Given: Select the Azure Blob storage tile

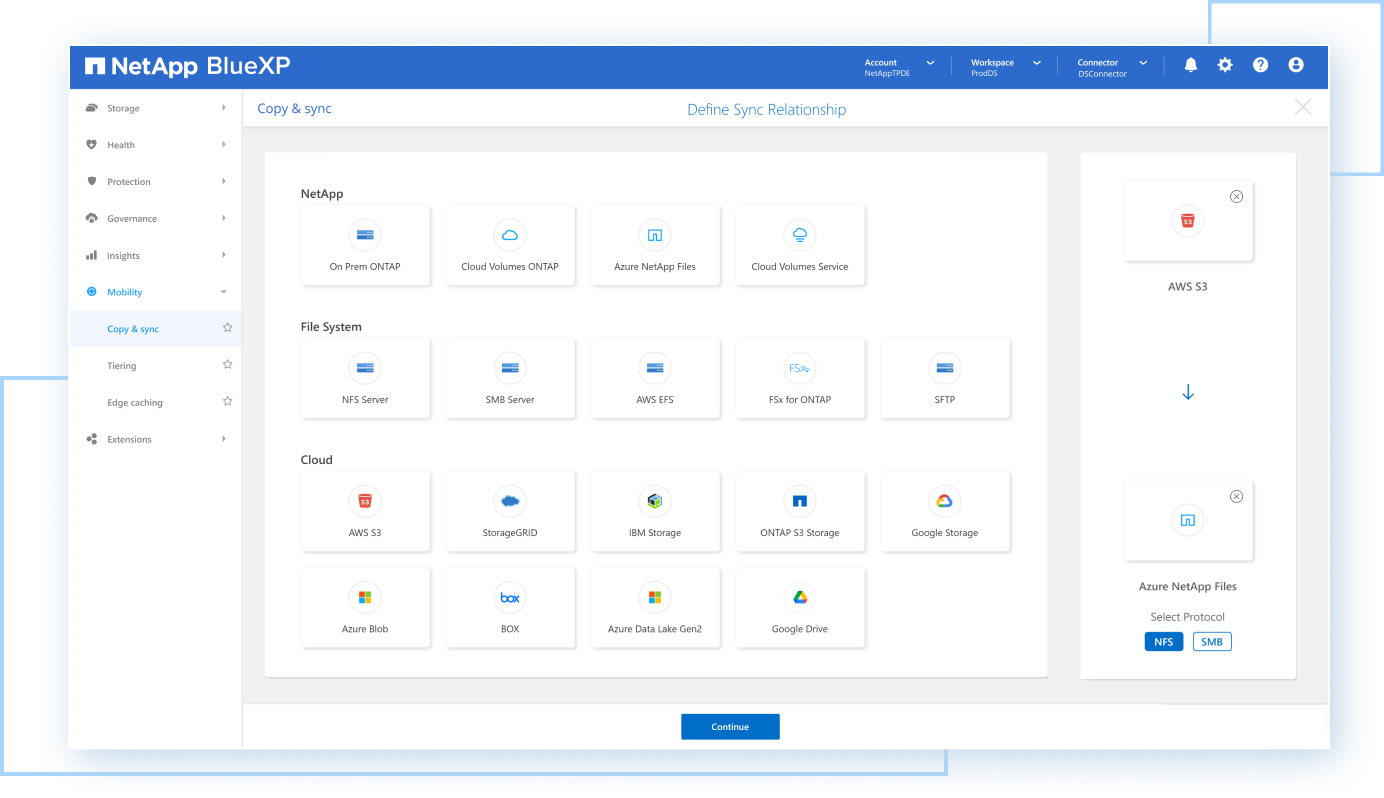Looking at the screenshot, I should pyautogui.click(x=365, y=607).
